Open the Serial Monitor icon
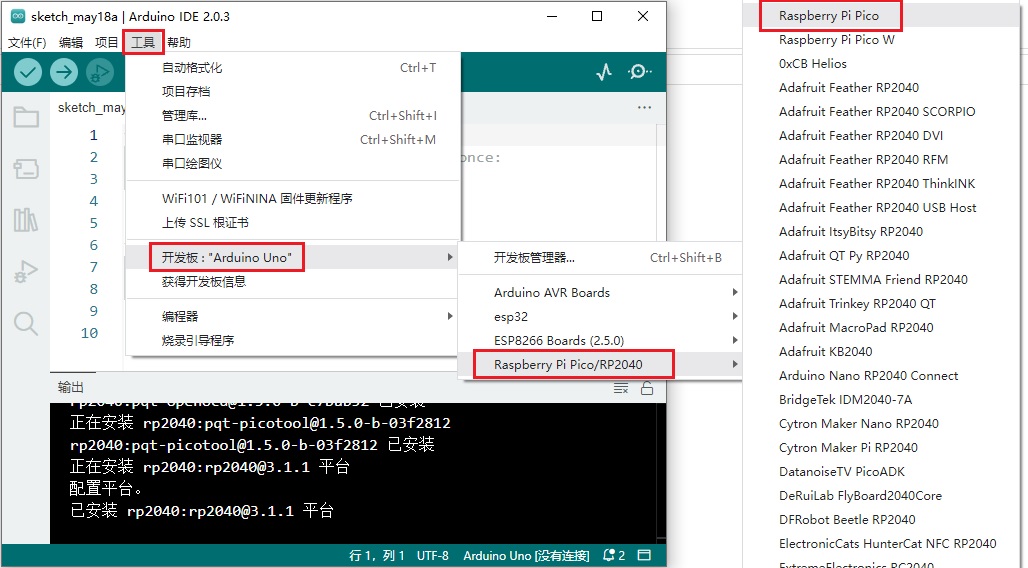 point(639,71)
